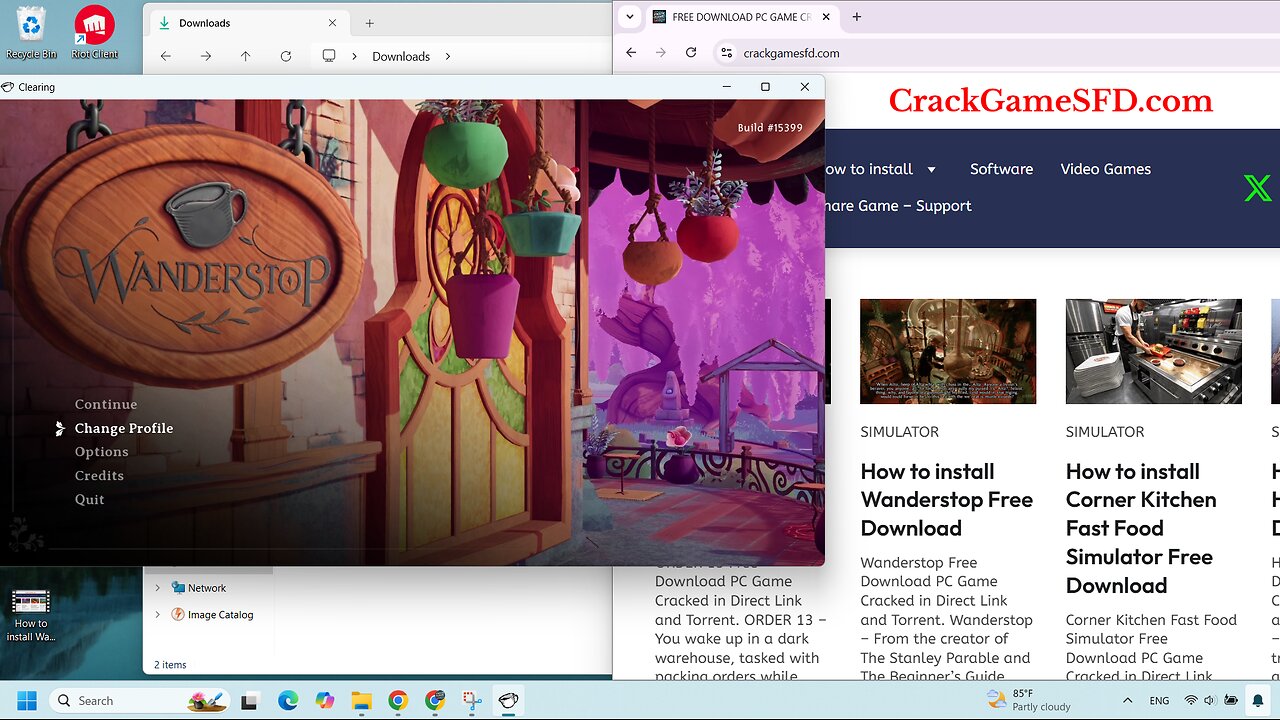This screenshot has width=1280, height=720.
Task: Open Chrome's tab search dropdown arrow
Action: 629,17
